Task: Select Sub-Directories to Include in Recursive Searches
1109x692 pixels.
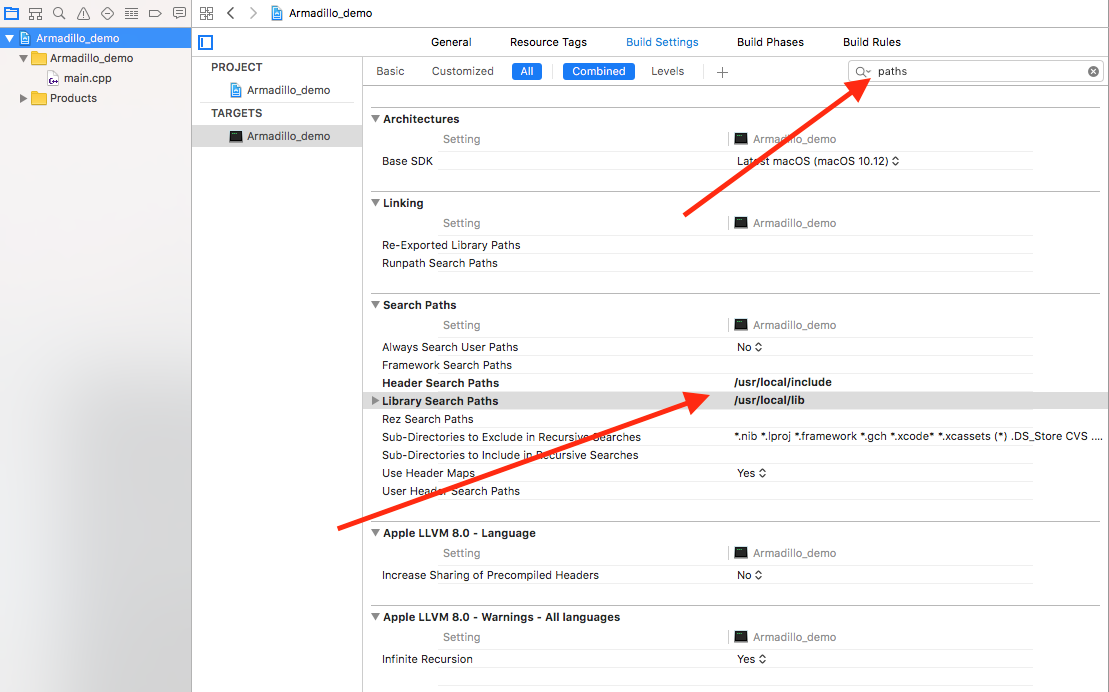Action: 510,455
